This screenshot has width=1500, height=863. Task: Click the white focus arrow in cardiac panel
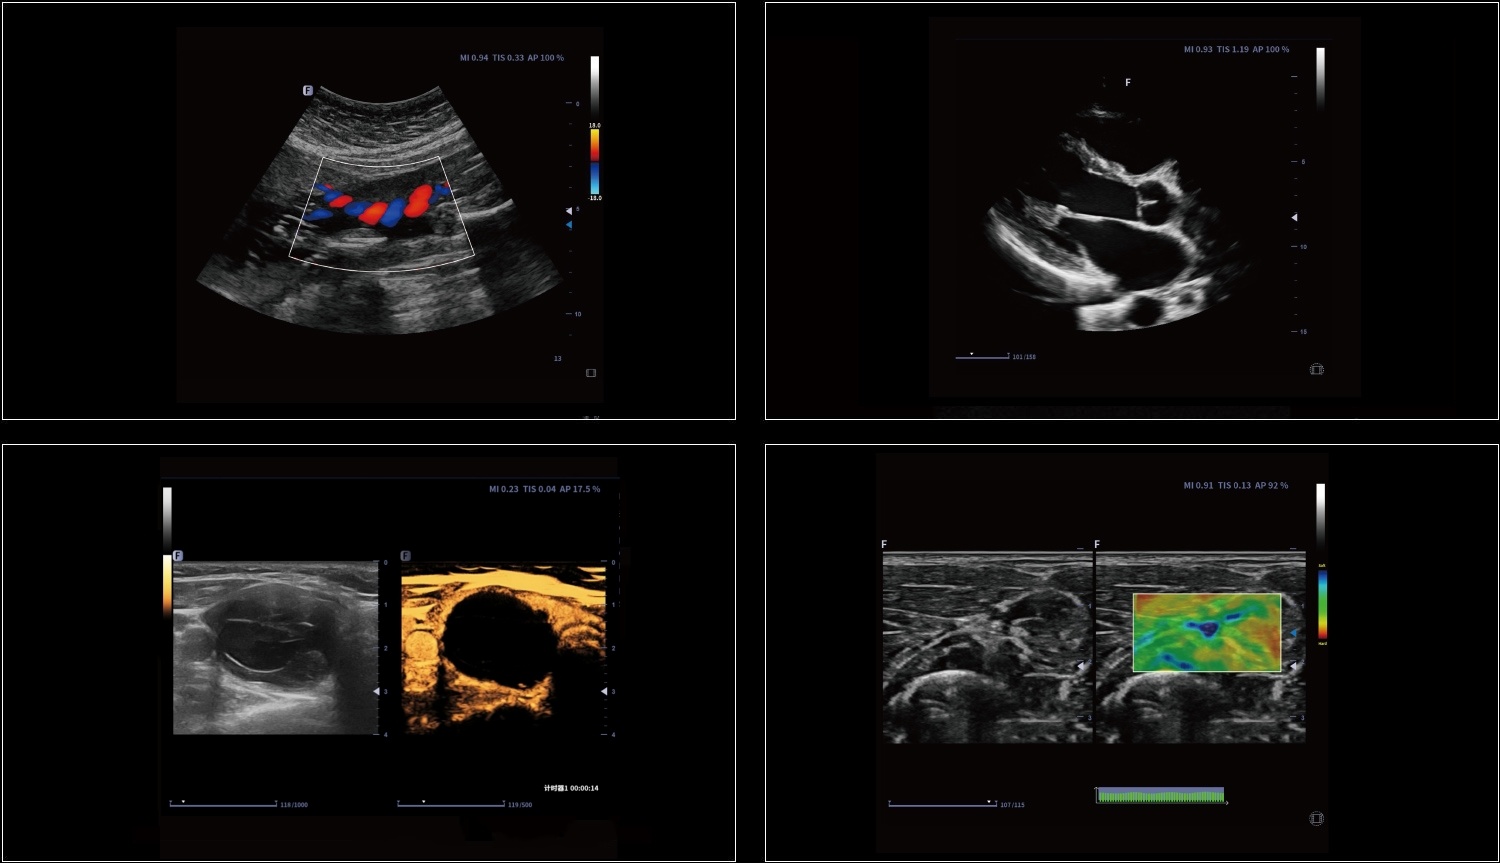1294,217
